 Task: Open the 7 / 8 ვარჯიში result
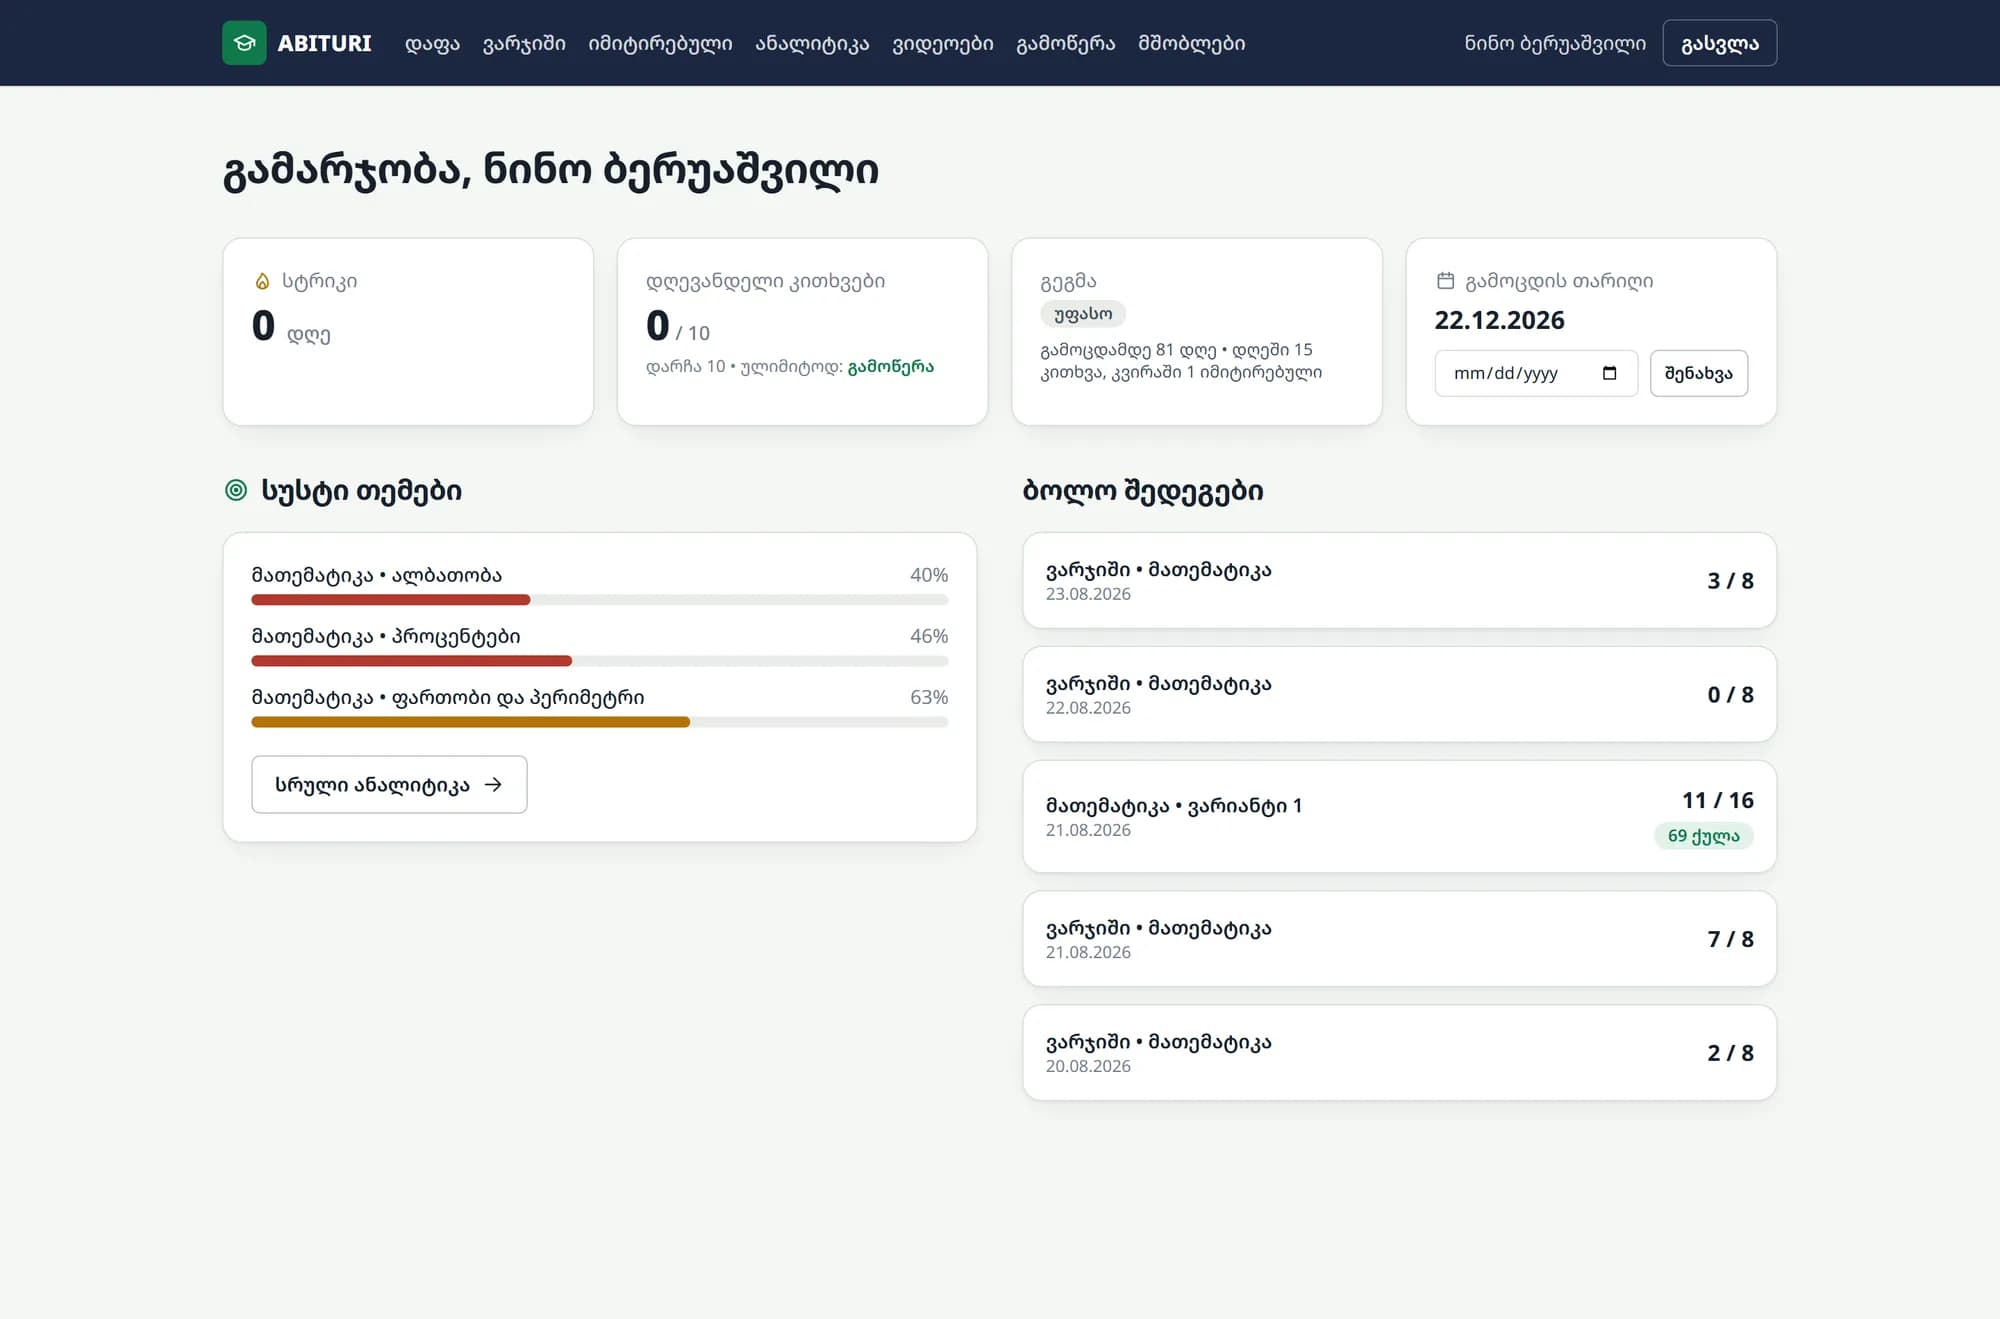[1399, 939]
